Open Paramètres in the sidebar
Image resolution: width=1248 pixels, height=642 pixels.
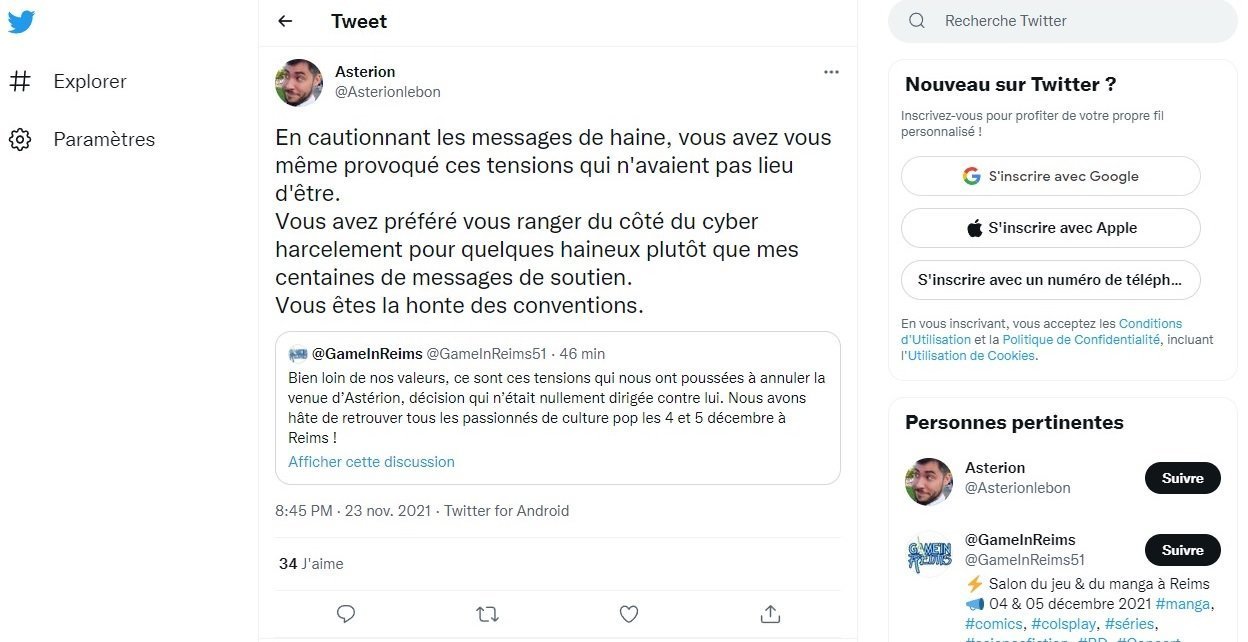[x=103, y=140]
